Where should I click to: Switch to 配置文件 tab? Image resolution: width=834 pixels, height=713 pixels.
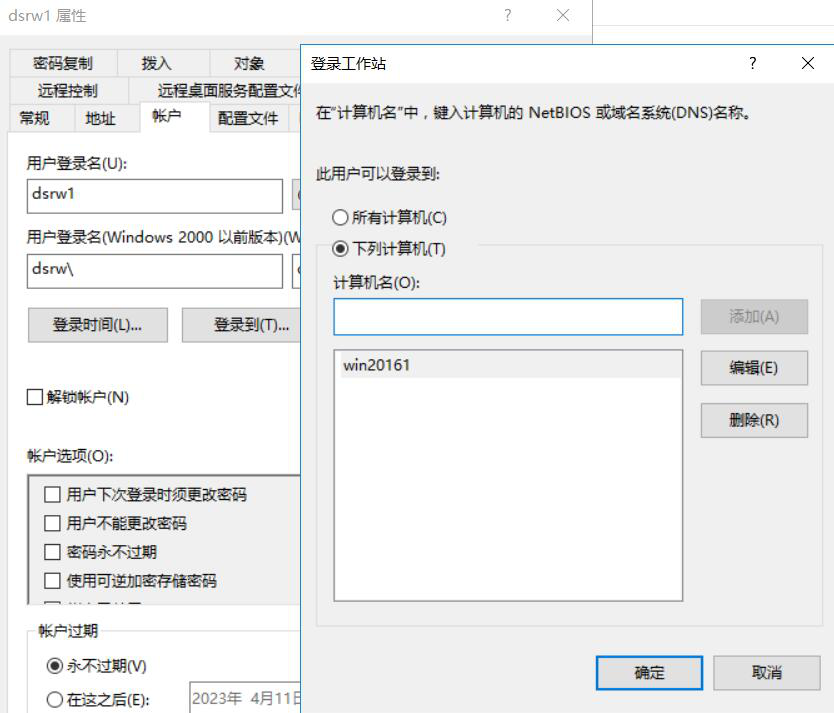(x=249, y=118)
